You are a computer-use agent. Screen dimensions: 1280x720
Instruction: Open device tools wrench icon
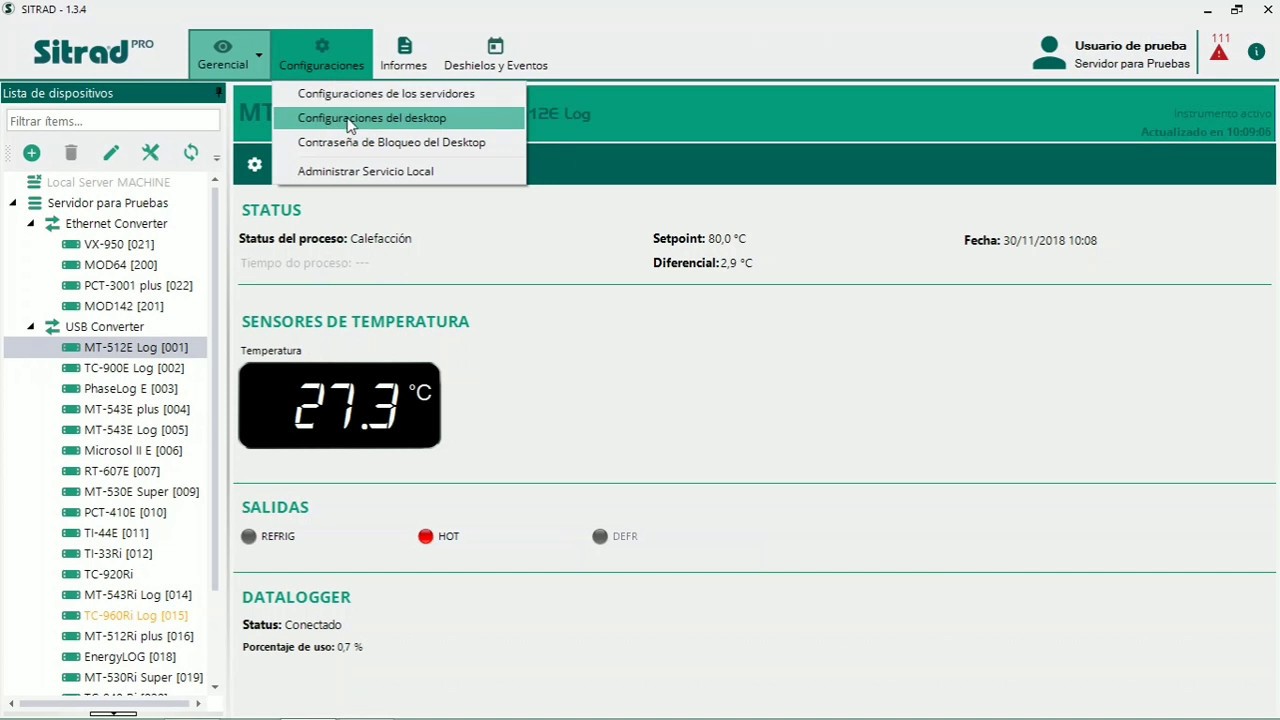pos(150,153)
